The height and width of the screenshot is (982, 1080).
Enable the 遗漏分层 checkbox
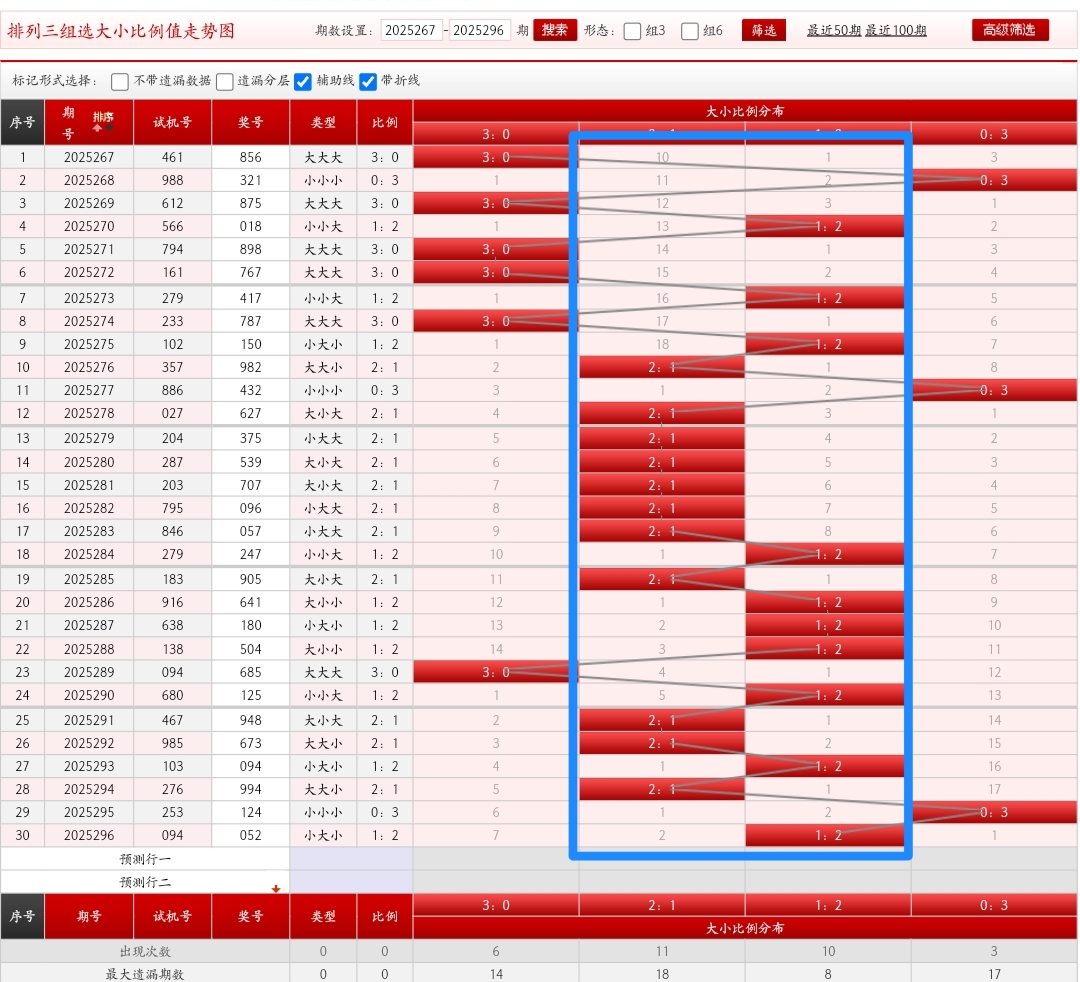[225, 82]
